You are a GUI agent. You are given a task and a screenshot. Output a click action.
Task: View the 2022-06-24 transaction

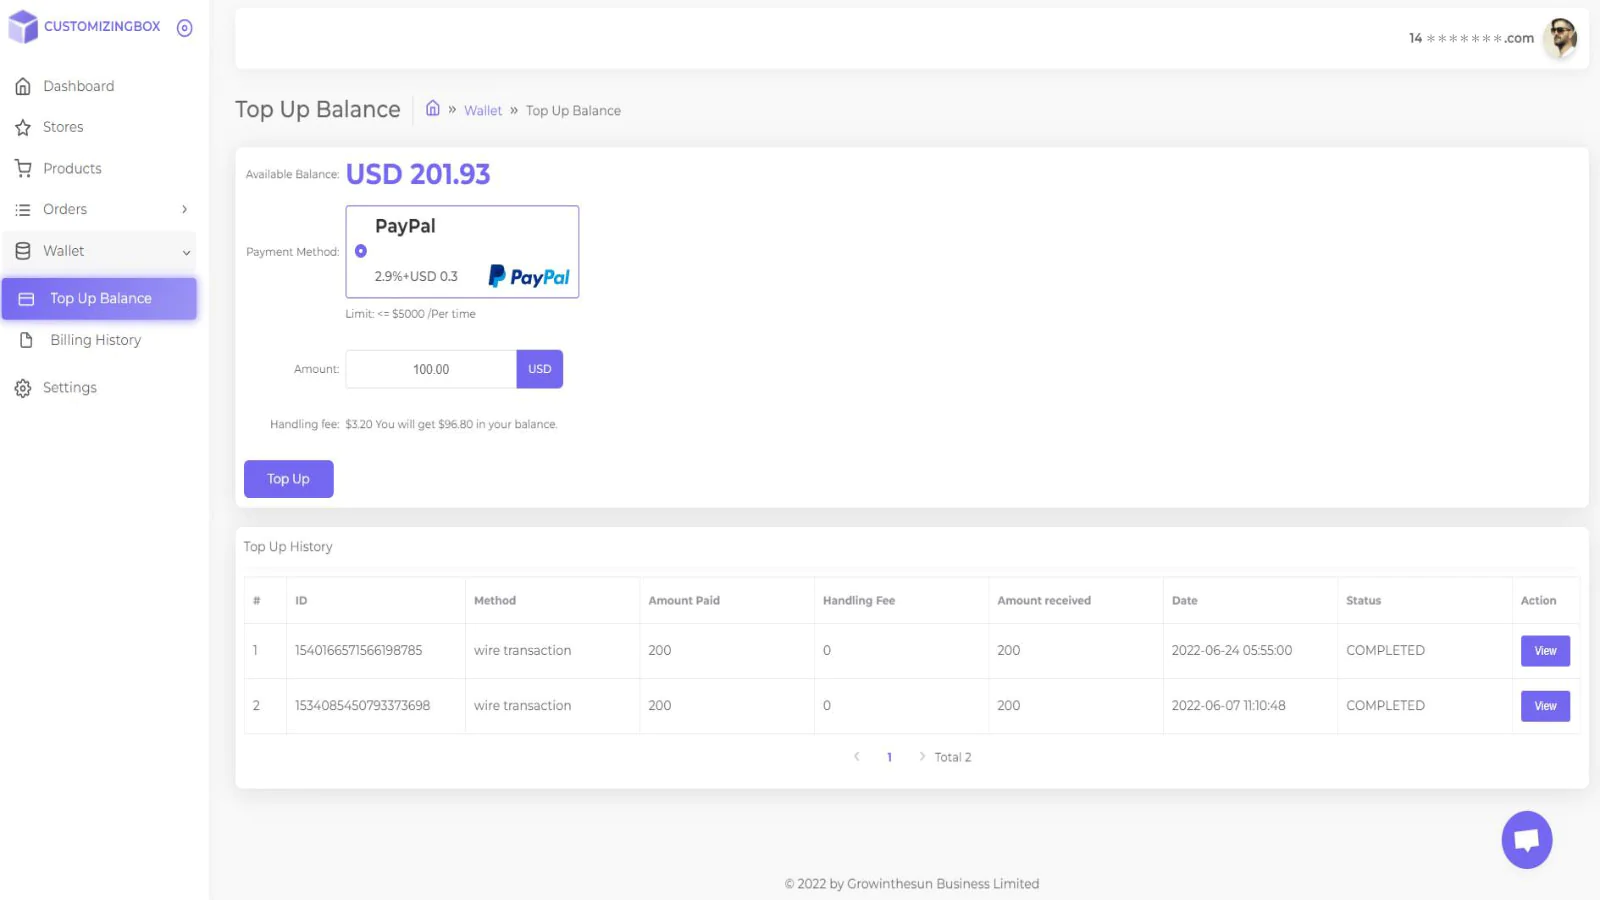(x=1545, y=651)
